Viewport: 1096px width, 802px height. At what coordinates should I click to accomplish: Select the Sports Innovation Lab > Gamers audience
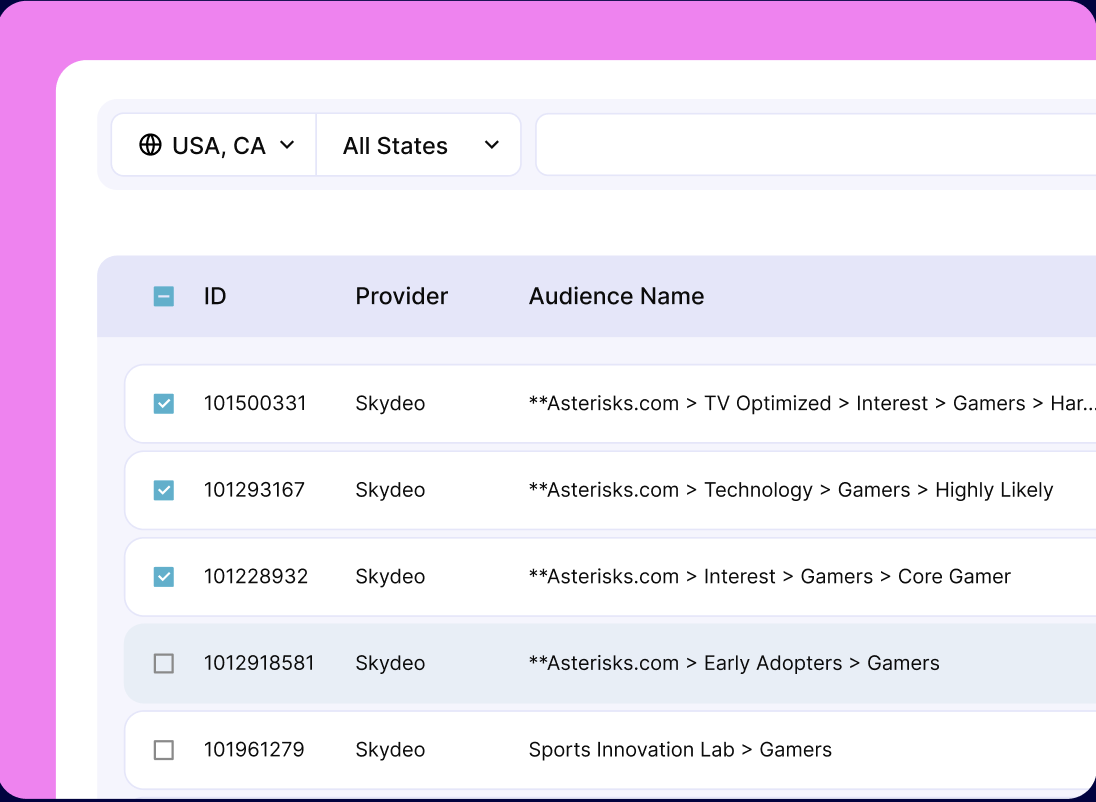pyautogui.click(x=680, y=750)
